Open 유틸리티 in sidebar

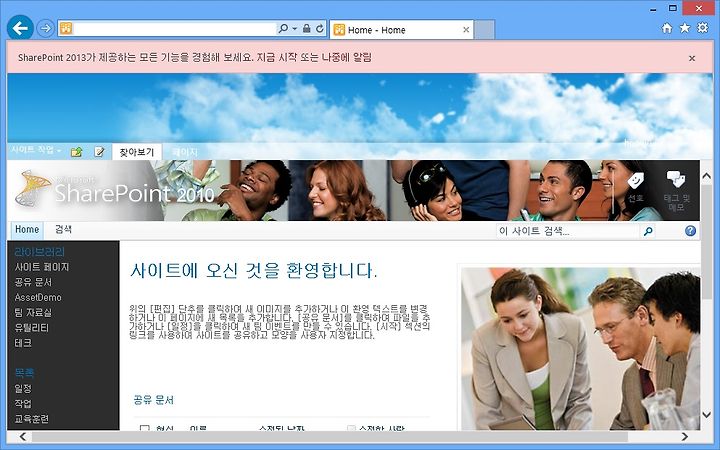(x=31, y=327)
